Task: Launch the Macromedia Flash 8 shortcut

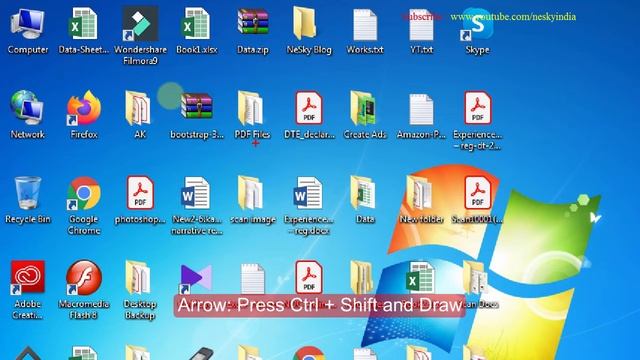Action: pos(84,278)
